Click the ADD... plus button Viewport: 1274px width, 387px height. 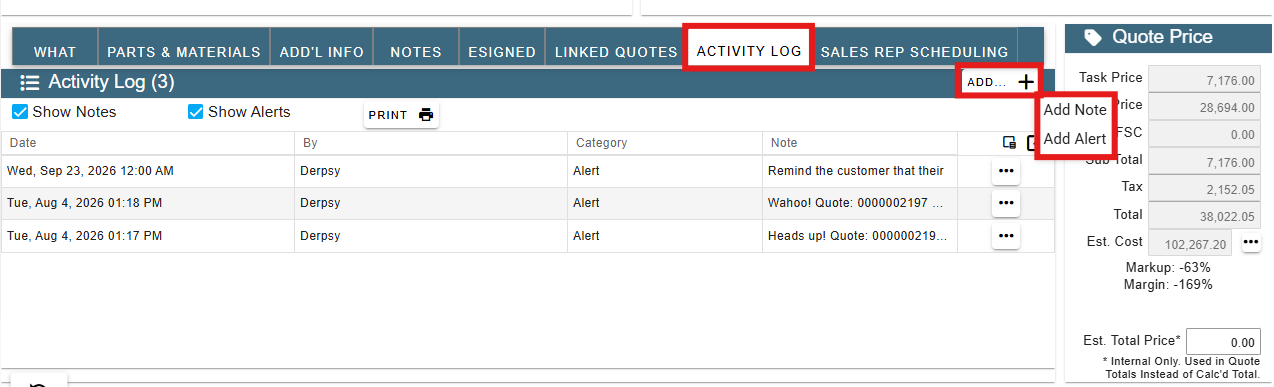[x=1000, y=82]
